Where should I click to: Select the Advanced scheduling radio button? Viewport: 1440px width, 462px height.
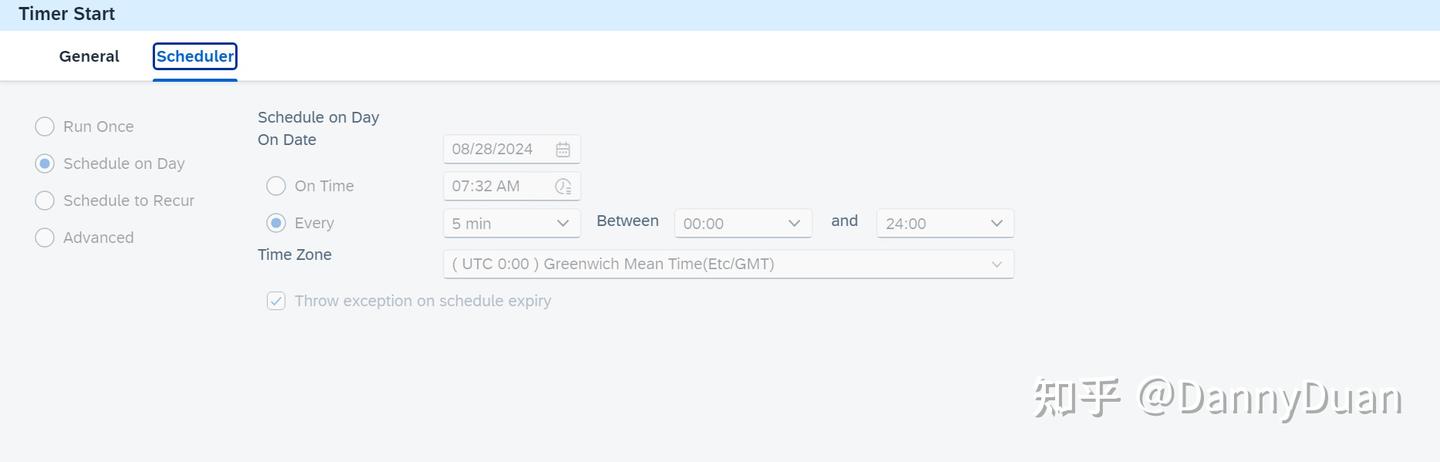click(45, 238)
